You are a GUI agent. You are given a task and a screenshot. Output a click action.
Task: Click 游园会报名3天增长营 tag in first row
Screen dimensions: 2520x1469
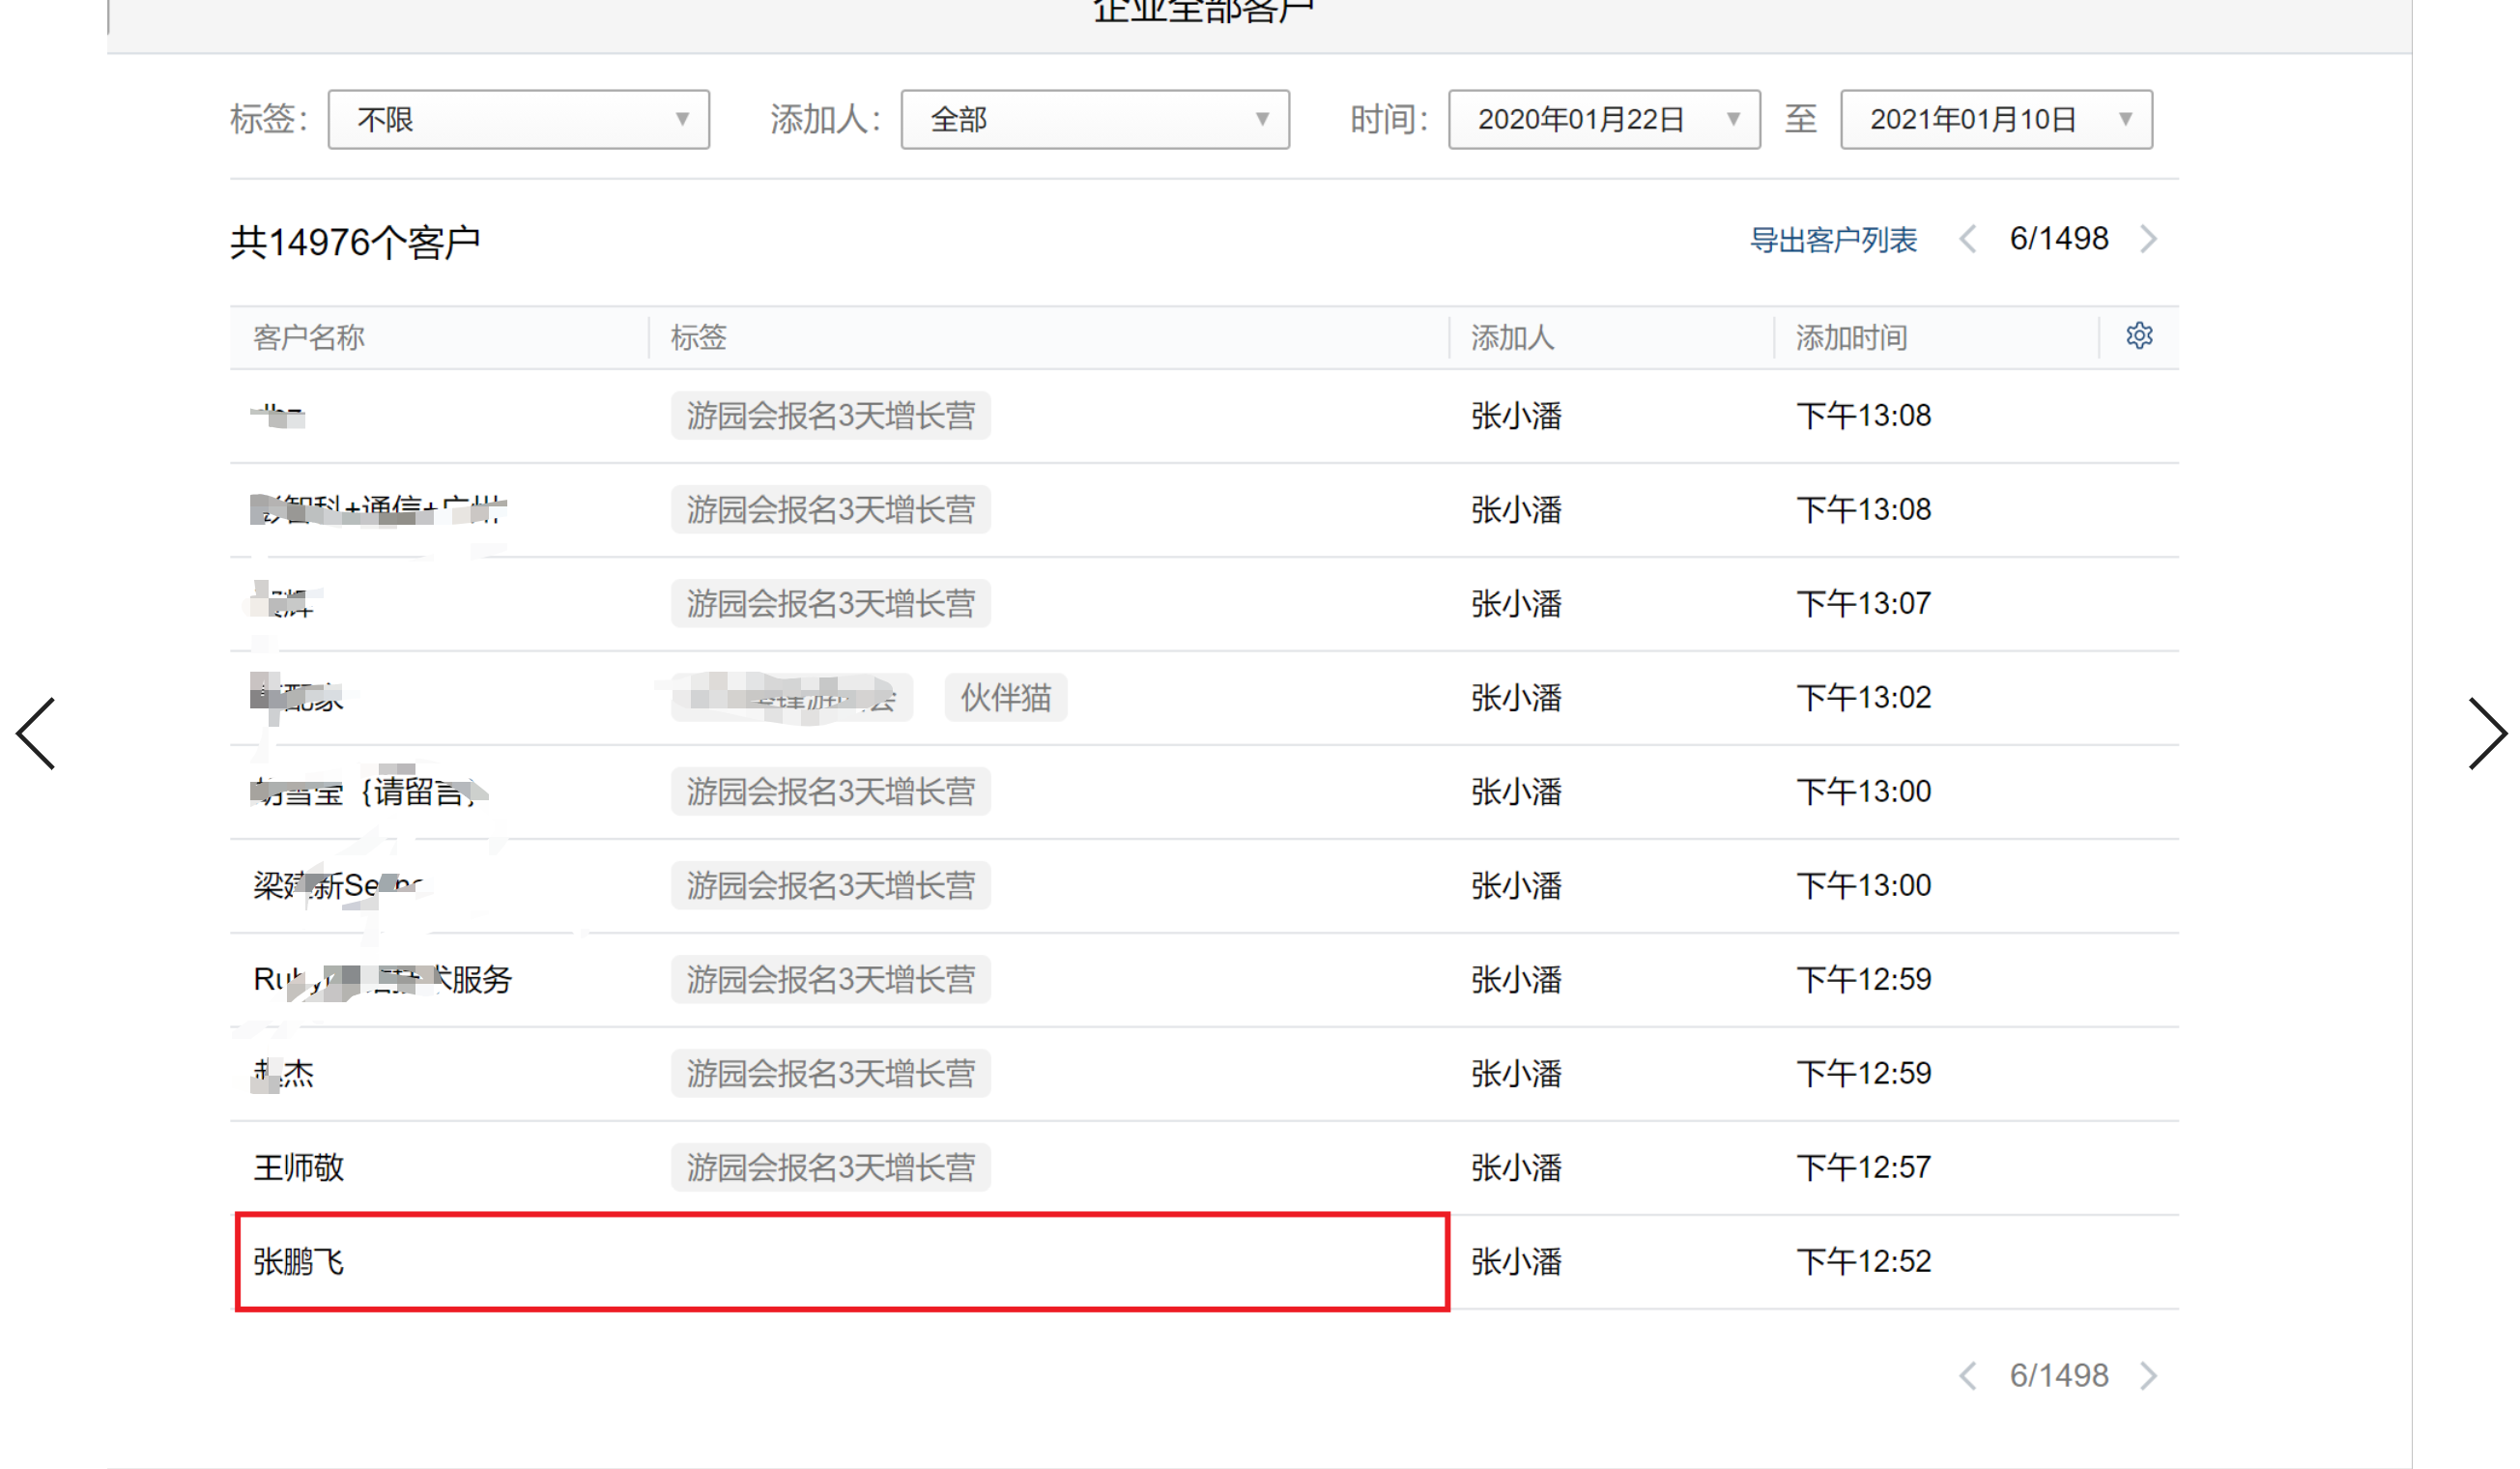pyautogui.click(x=830, y=416)
